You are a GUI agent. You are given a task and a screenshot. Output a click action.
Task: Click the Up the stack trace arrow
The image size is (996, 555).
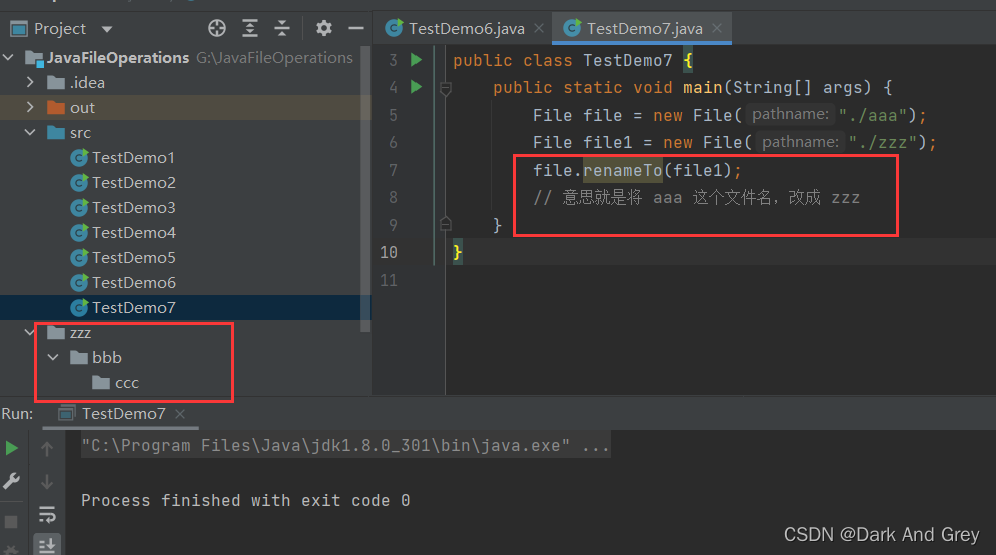[x=47, y=449]
